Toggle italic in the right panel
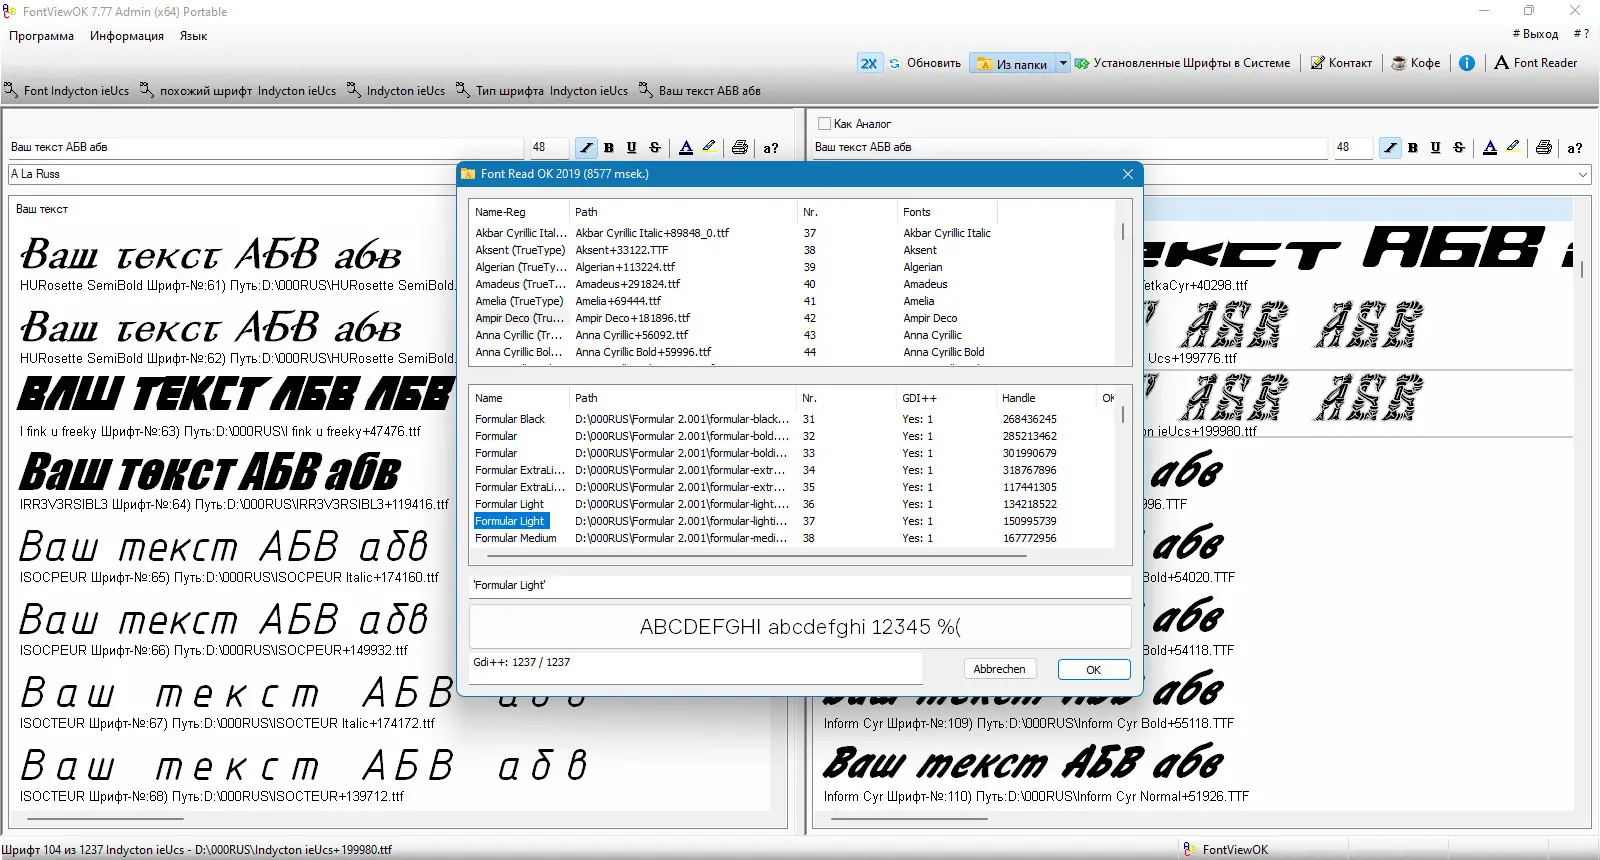This screenshot has width=1600, height=860. 1390,148
